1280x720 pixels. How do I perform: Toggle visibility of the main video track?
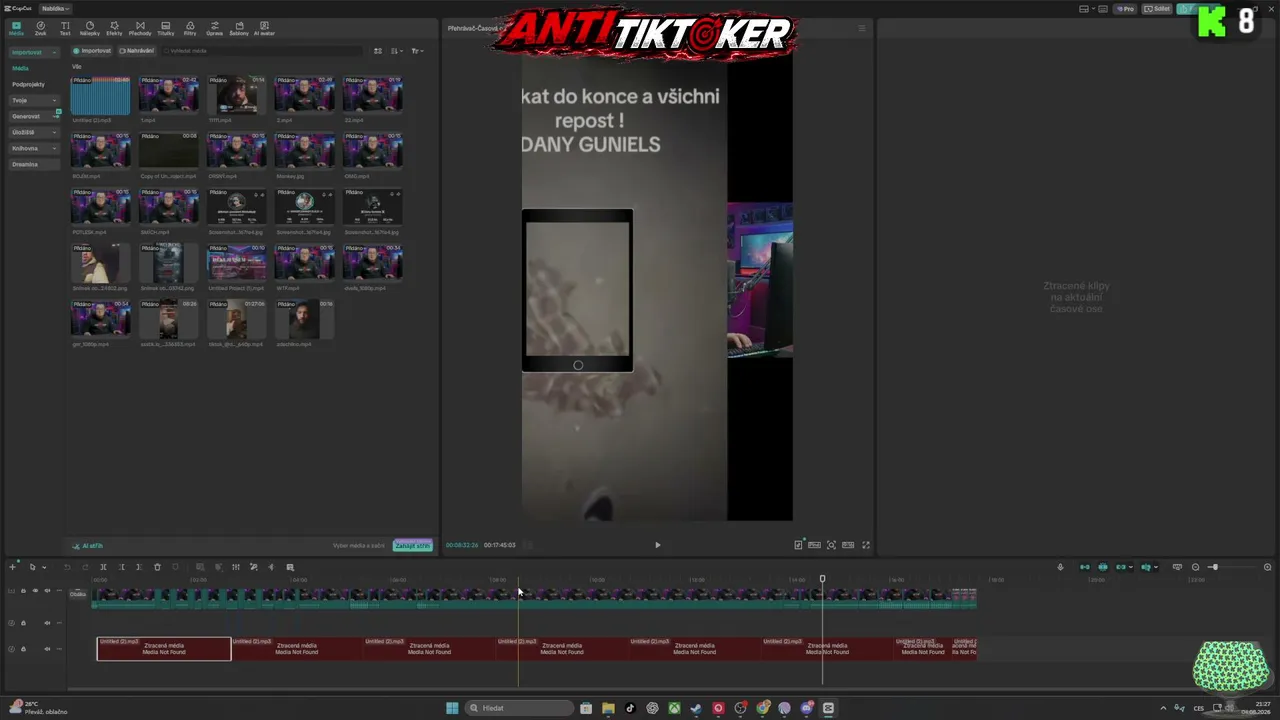pyautogui.click(x=35, y=591)
